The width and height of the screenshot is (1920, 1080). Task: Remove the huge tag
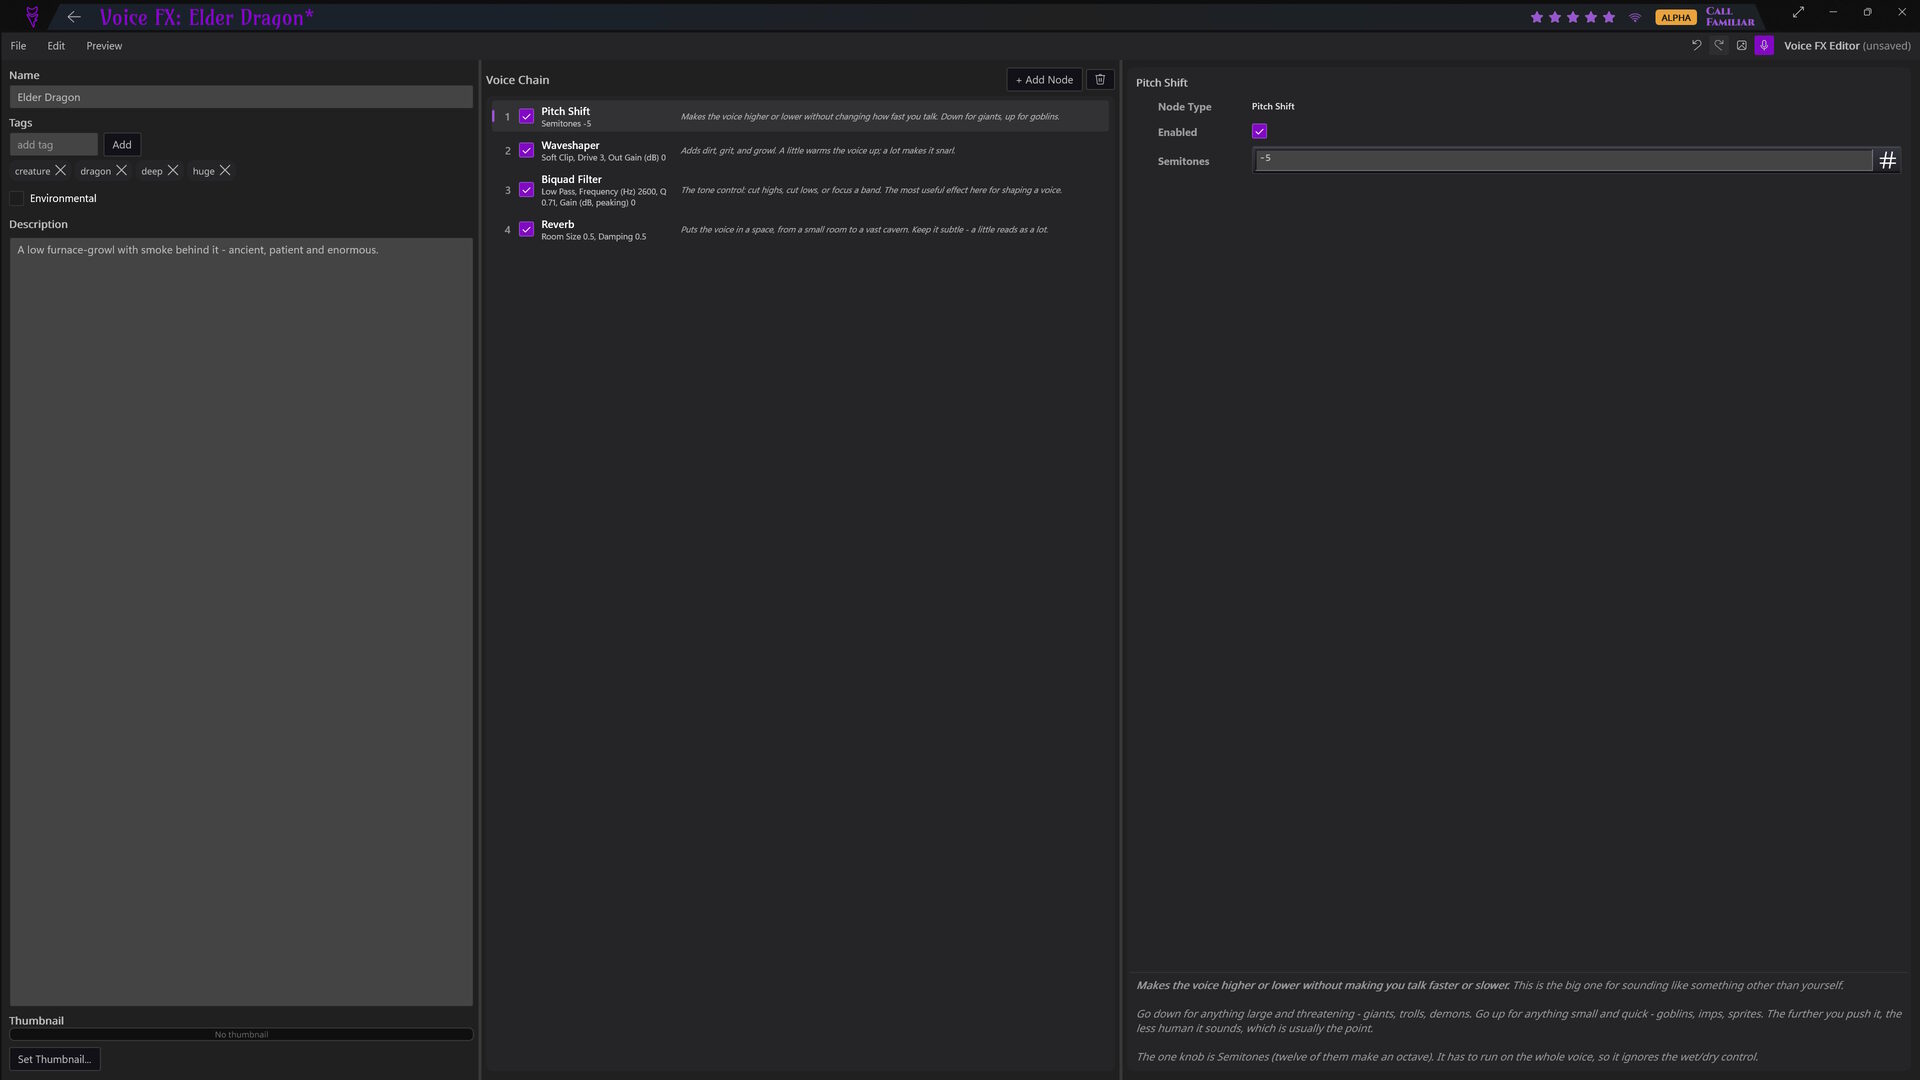pos(225,171)
